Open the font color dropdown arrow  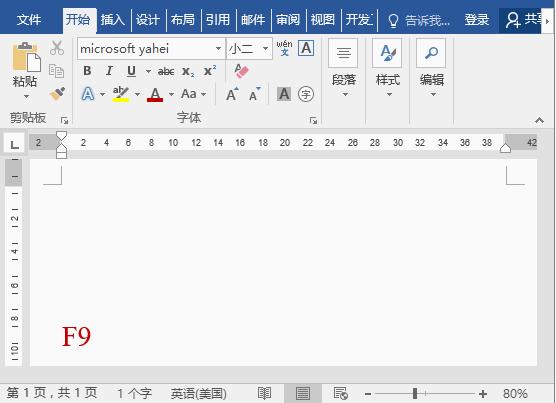(172, 94)
